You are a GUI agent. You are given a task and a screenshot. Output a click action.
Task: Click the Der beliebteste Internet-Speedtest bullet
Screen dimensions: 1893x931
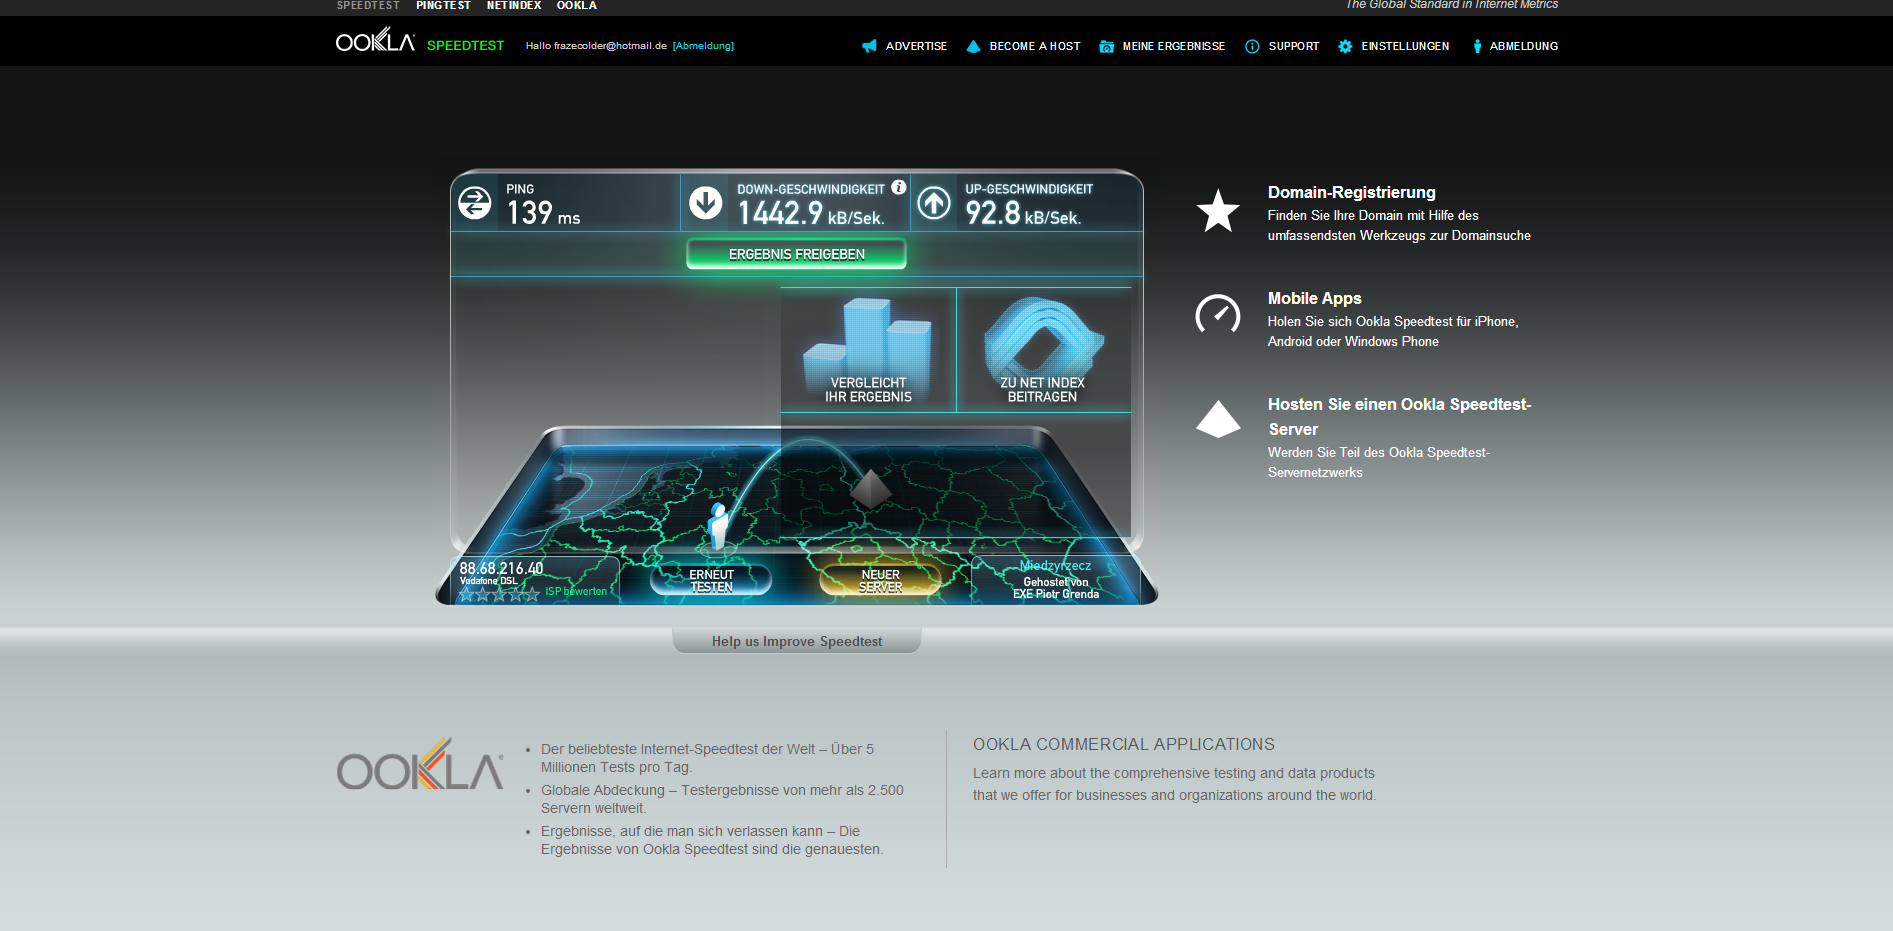click(x=707, y=758)
